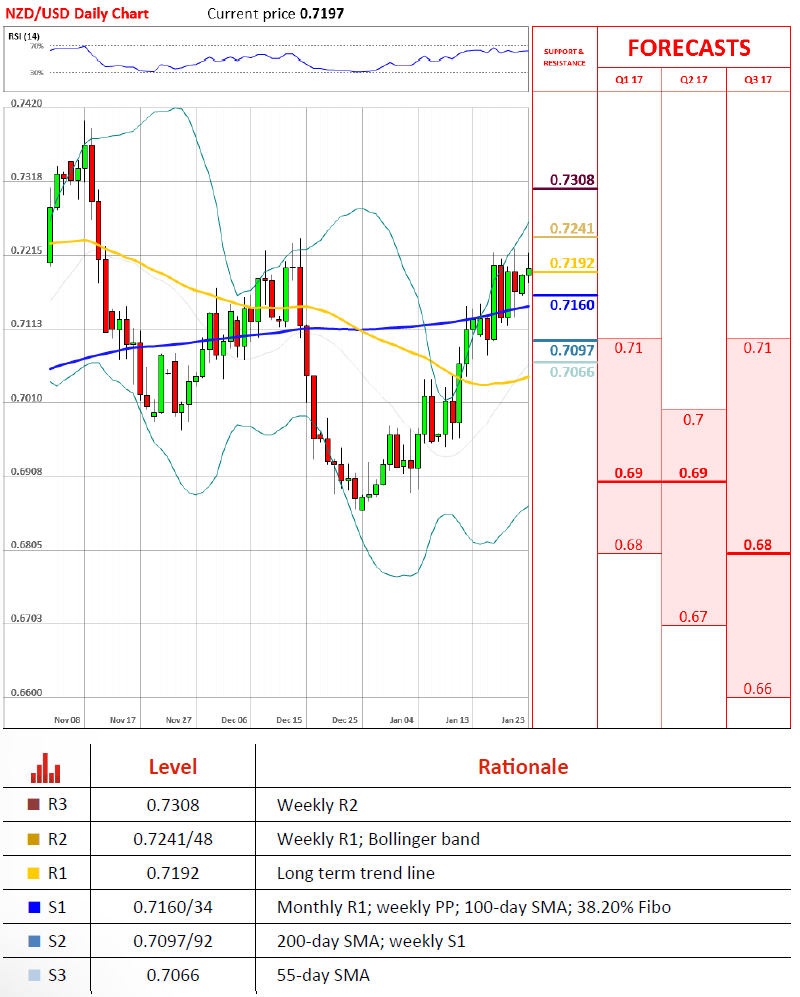Click the 0.7066 support level beside chart
This screenshot has height=997, width=800.
[572, 372]
